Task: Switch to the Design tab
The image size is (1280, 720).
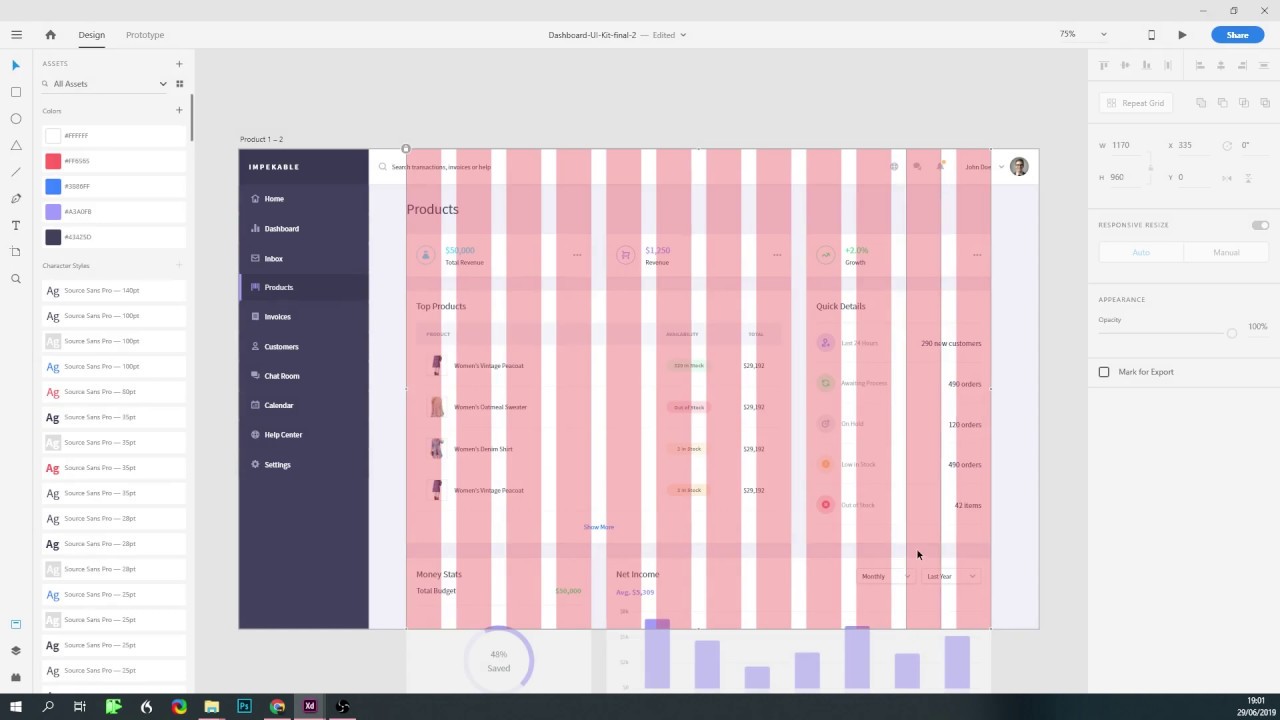Action: (91, 35)
